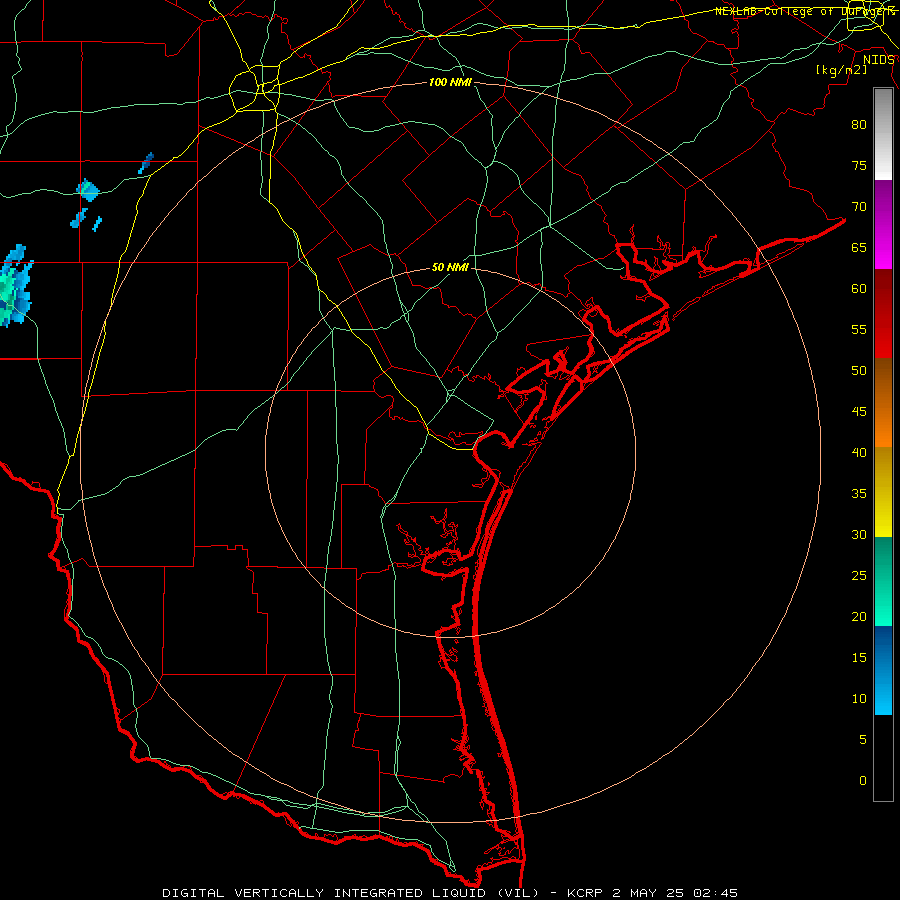Click the "5" value on the scale
This screenshot has height=900, width=900.
coord(863,740)
